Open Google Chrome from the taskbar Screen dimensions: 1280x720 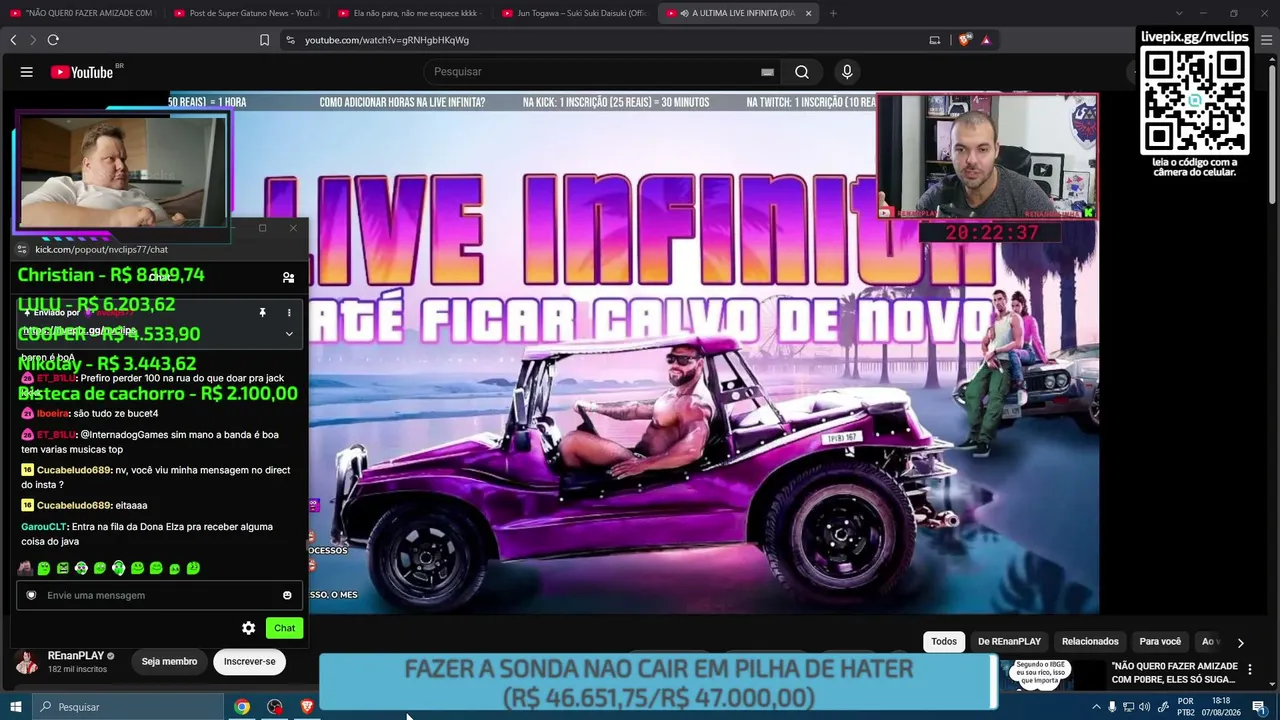click(242, 707)
